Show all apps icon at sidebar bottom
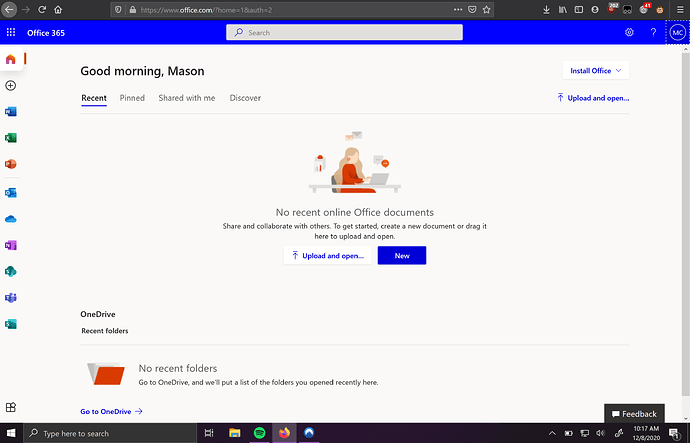690x443 pixels. tap(11, 407)
